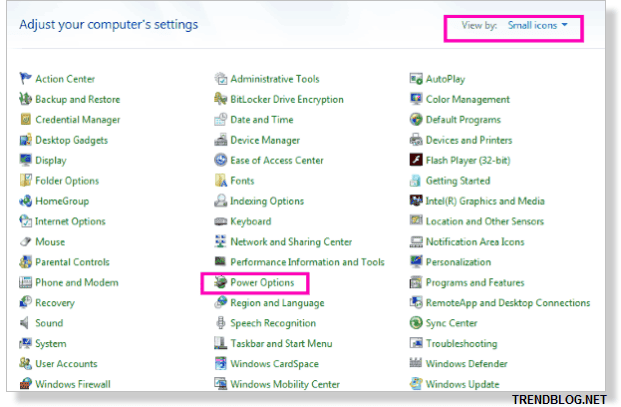
Task: Open Default Programs link
Action: [463, 120]
